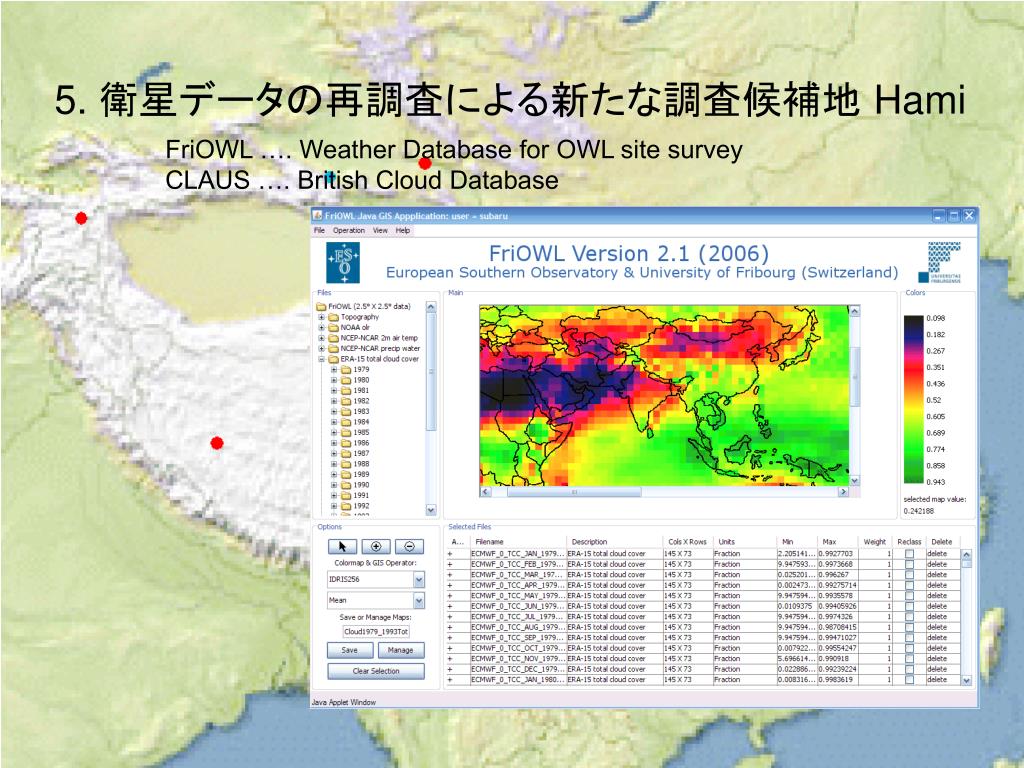1024x768 pixels.
Task: Open the Mean GIS operator dropdown
Action: (x=419, y=600)
